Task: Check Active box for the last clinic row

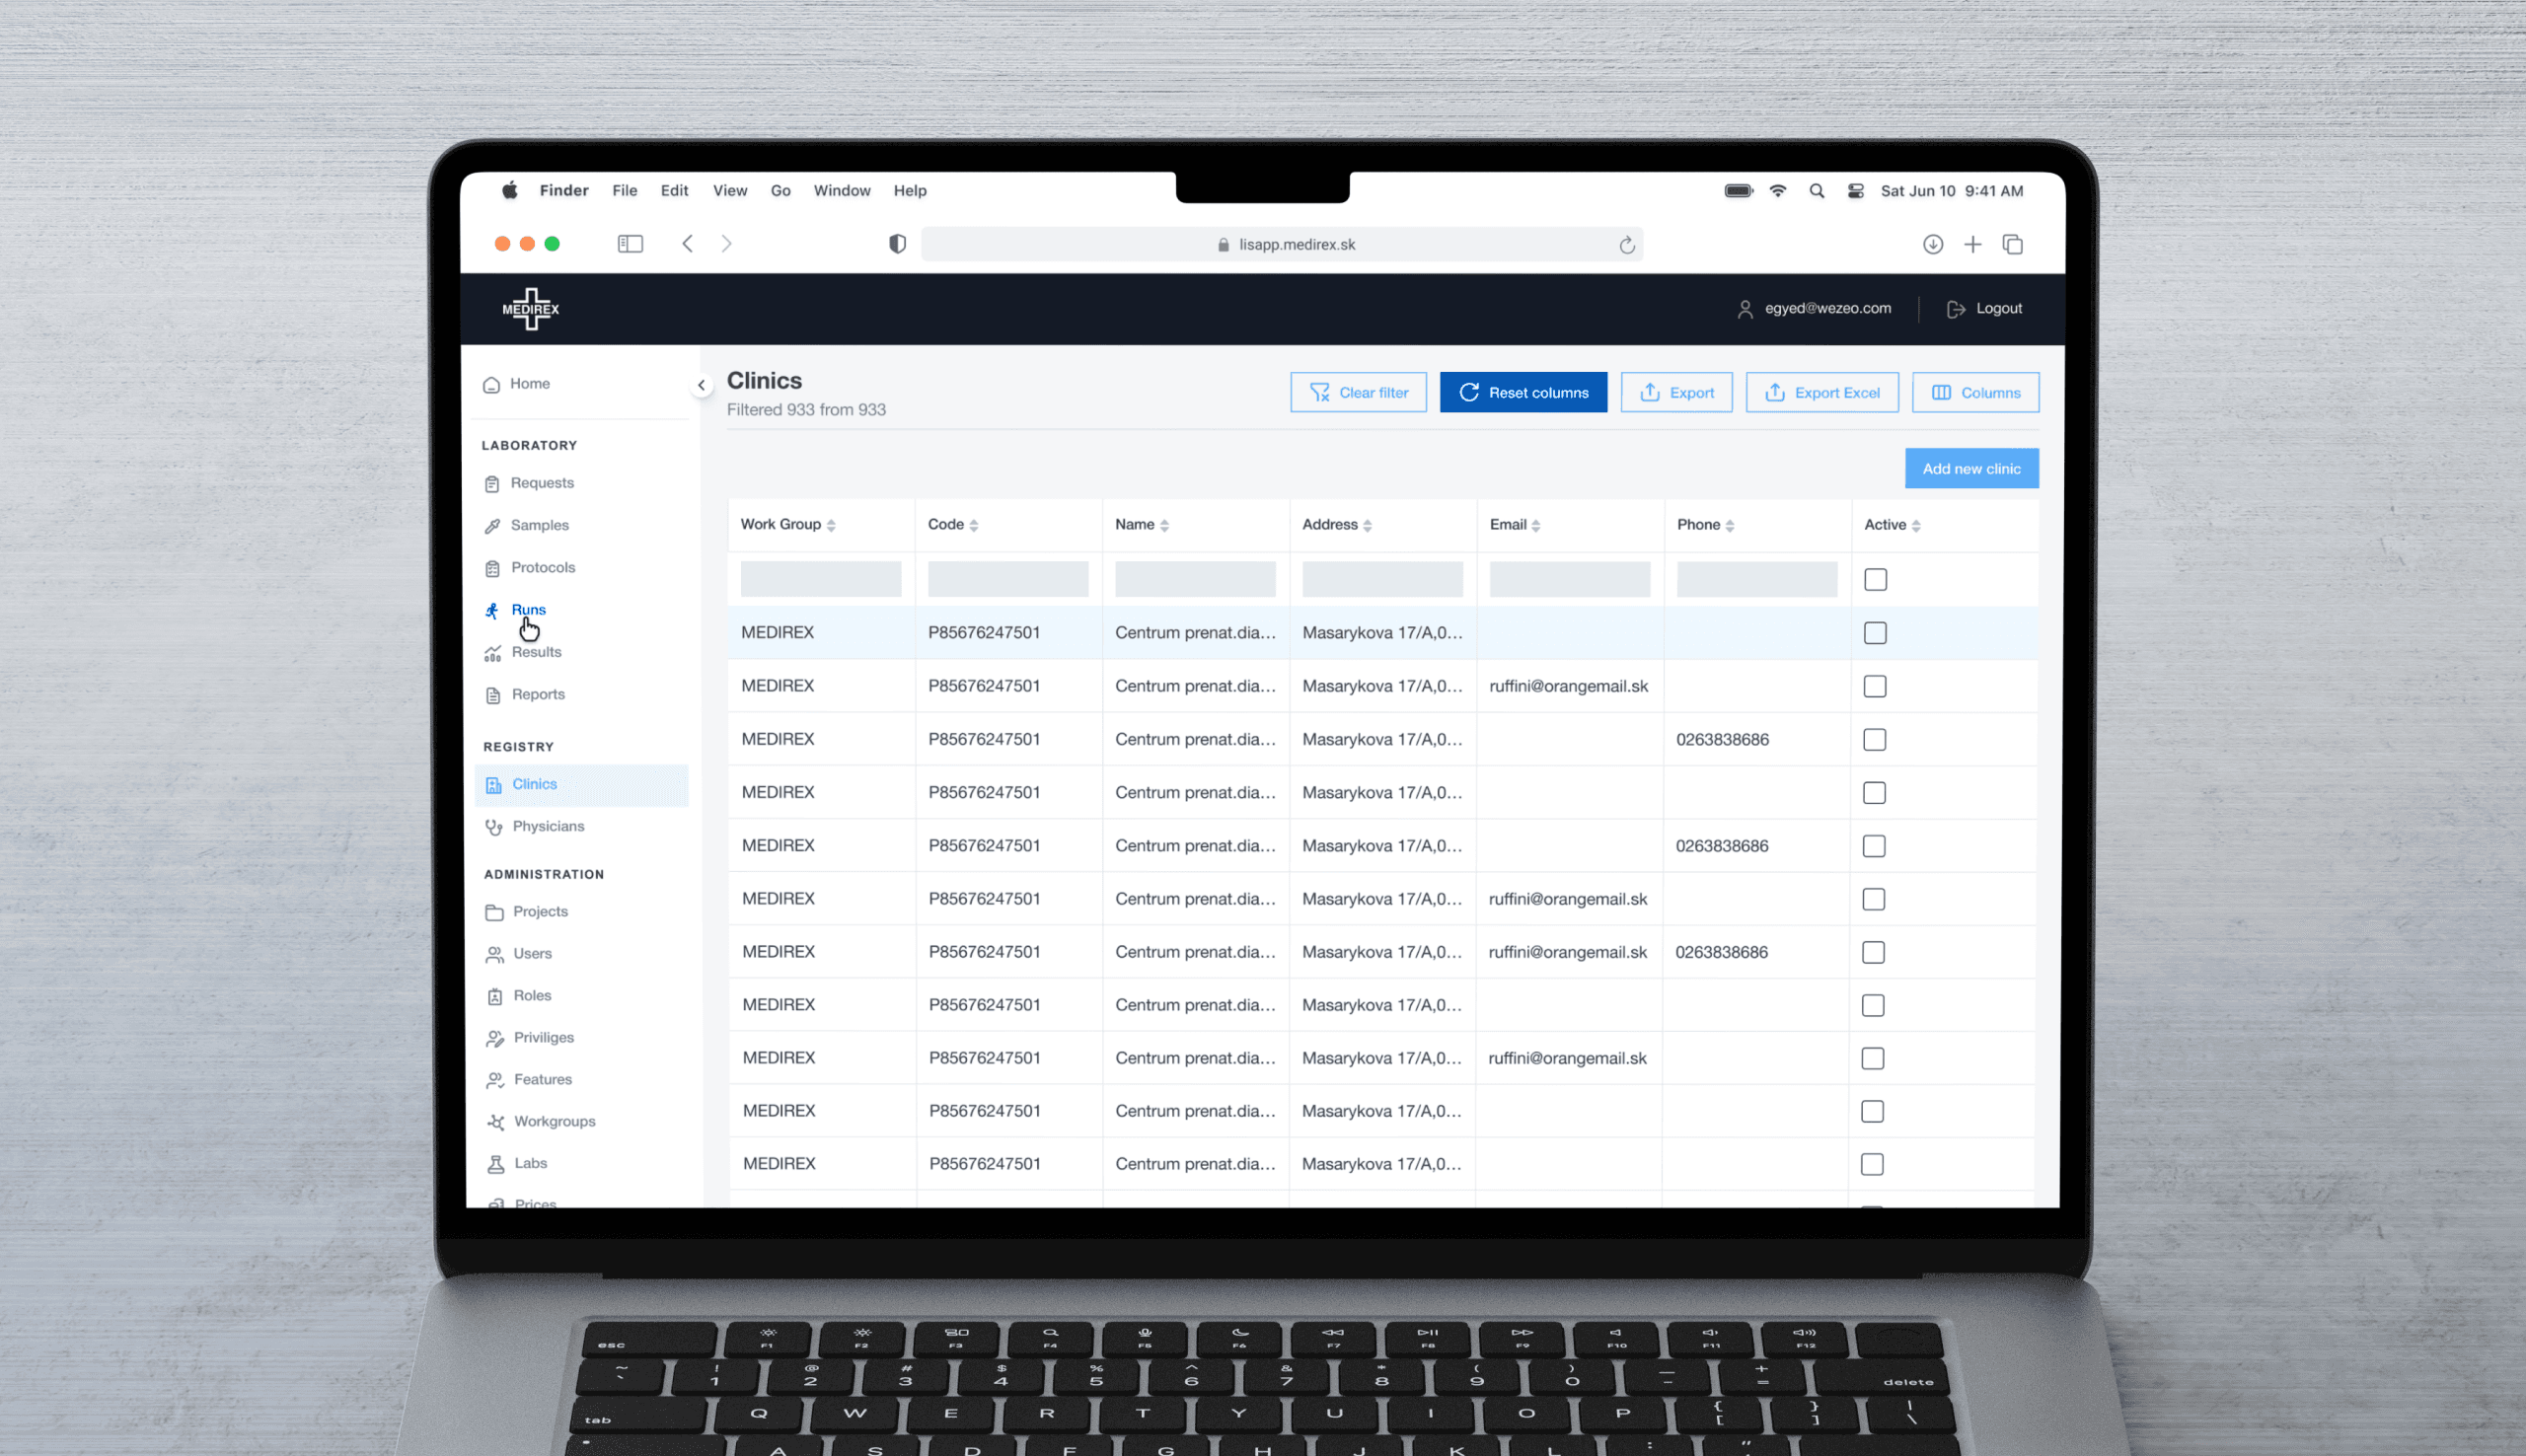Action: point(1872,1164)
